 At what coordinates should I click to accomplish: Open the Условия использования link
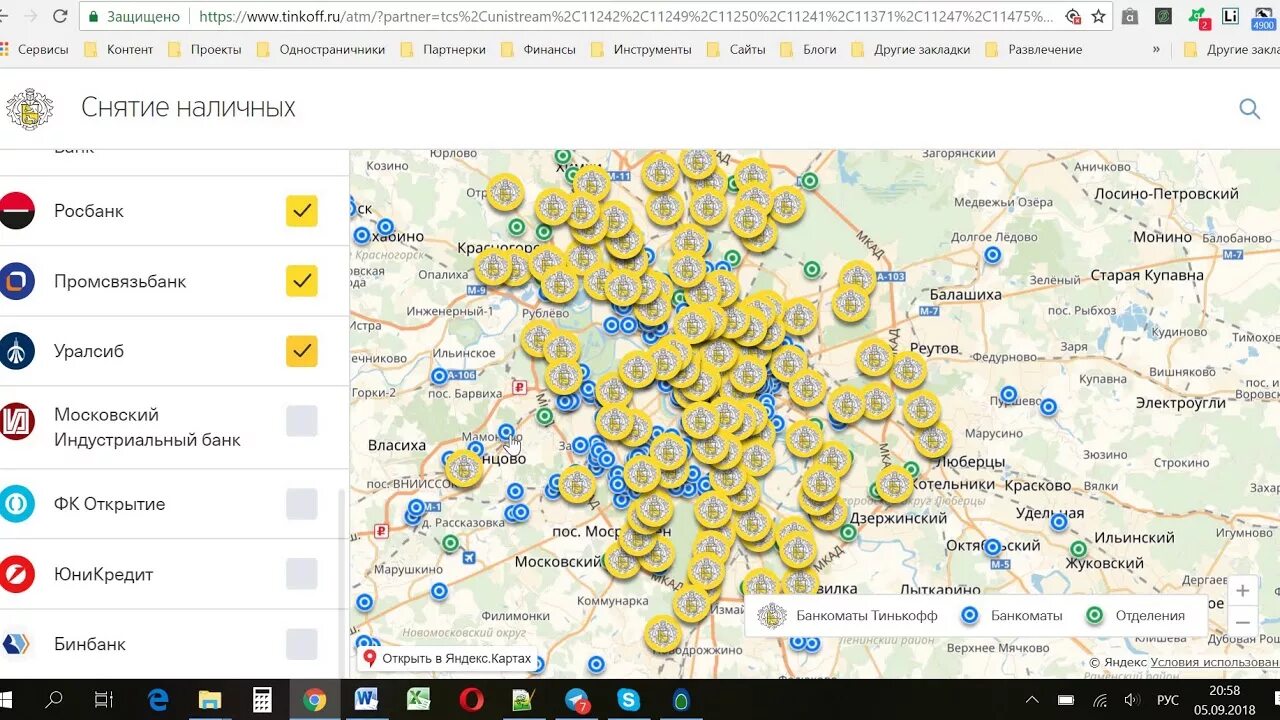(1214, 662)
